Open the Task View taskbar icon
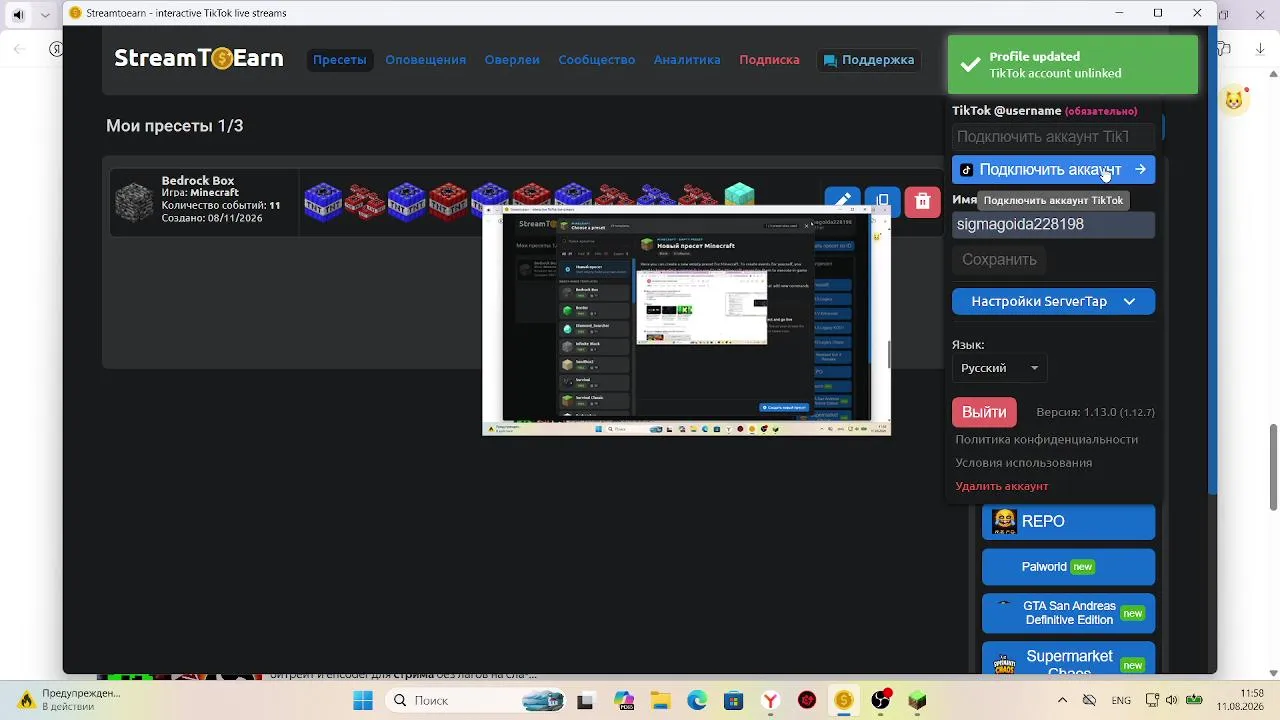 pyautogui.click(x=586, y=700)
